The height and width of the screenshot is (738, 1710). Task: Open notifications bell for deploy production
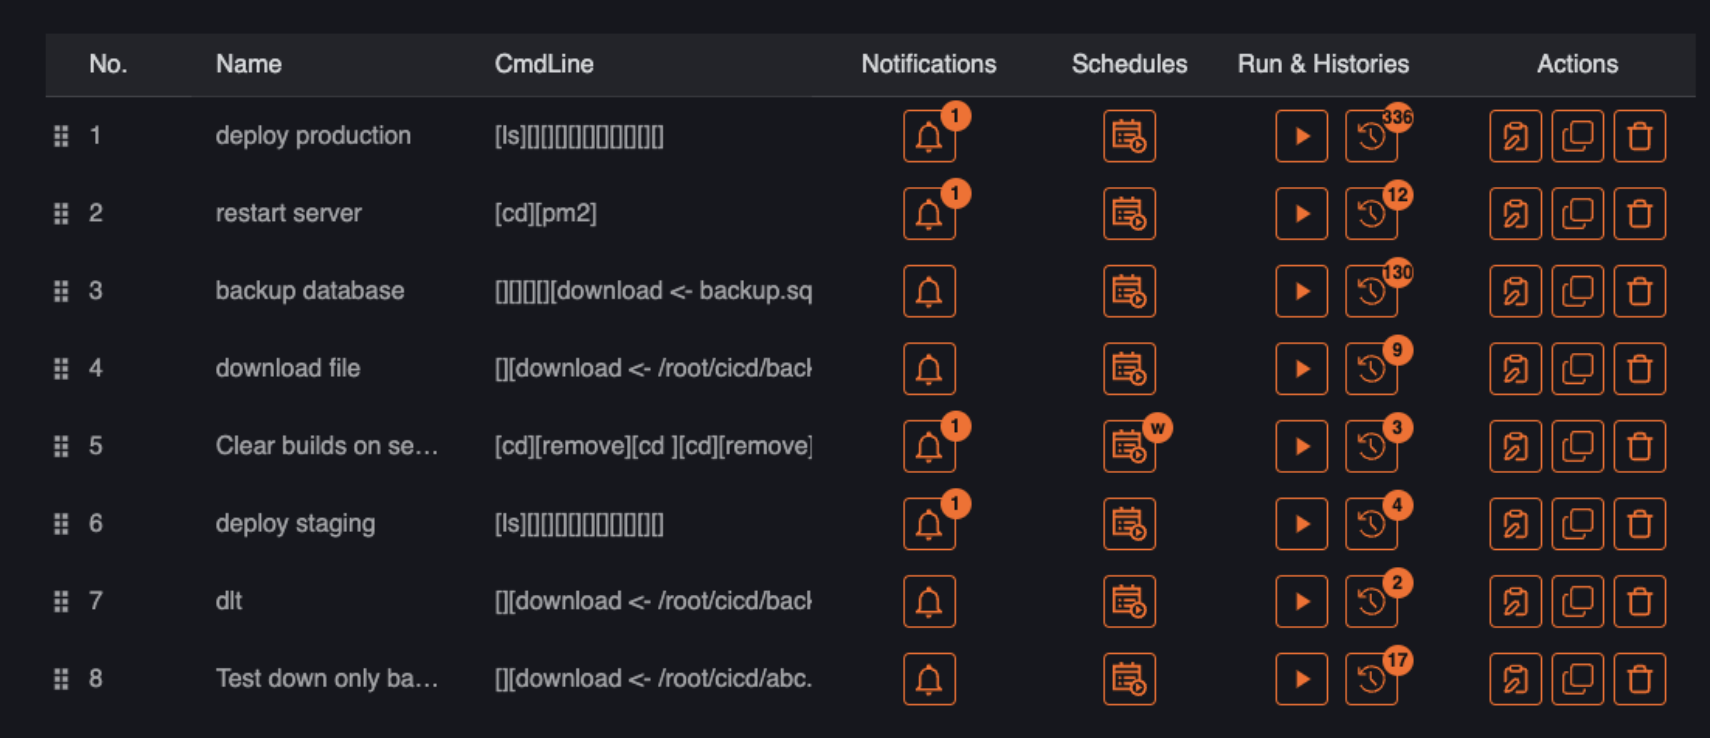[928, 136]
